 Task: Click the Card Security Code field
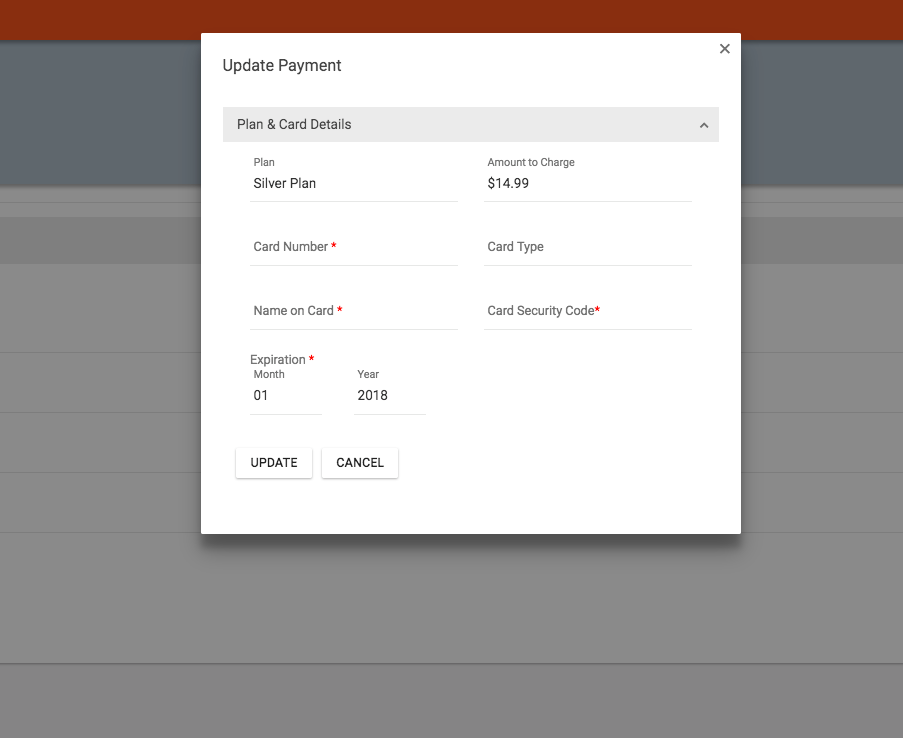pyautogui.click(x=587, y=316)
